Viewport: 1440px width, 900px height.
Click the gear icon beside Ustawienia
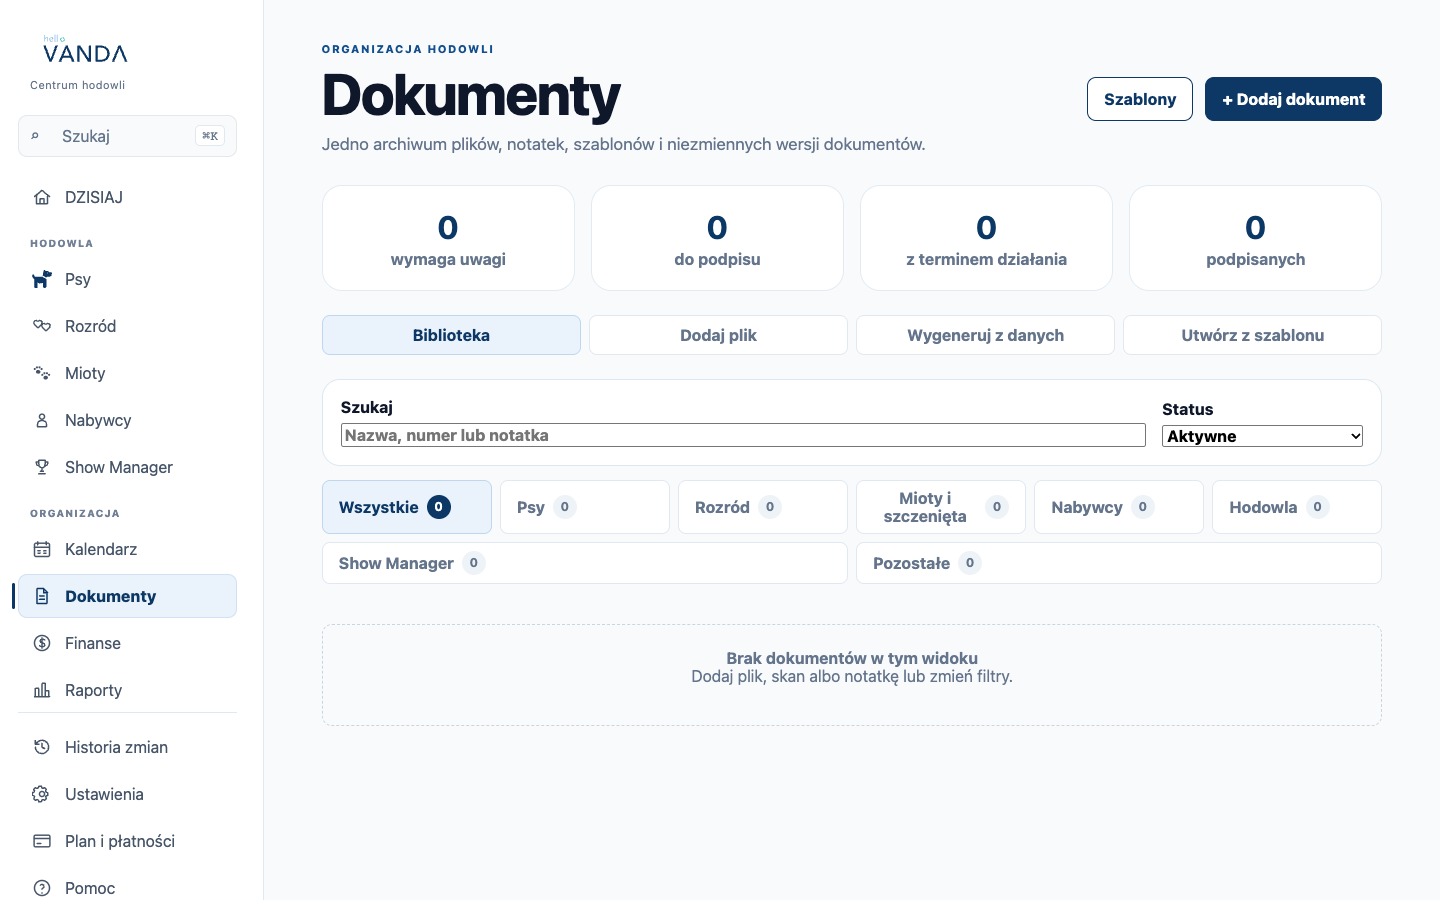point(42,794)
